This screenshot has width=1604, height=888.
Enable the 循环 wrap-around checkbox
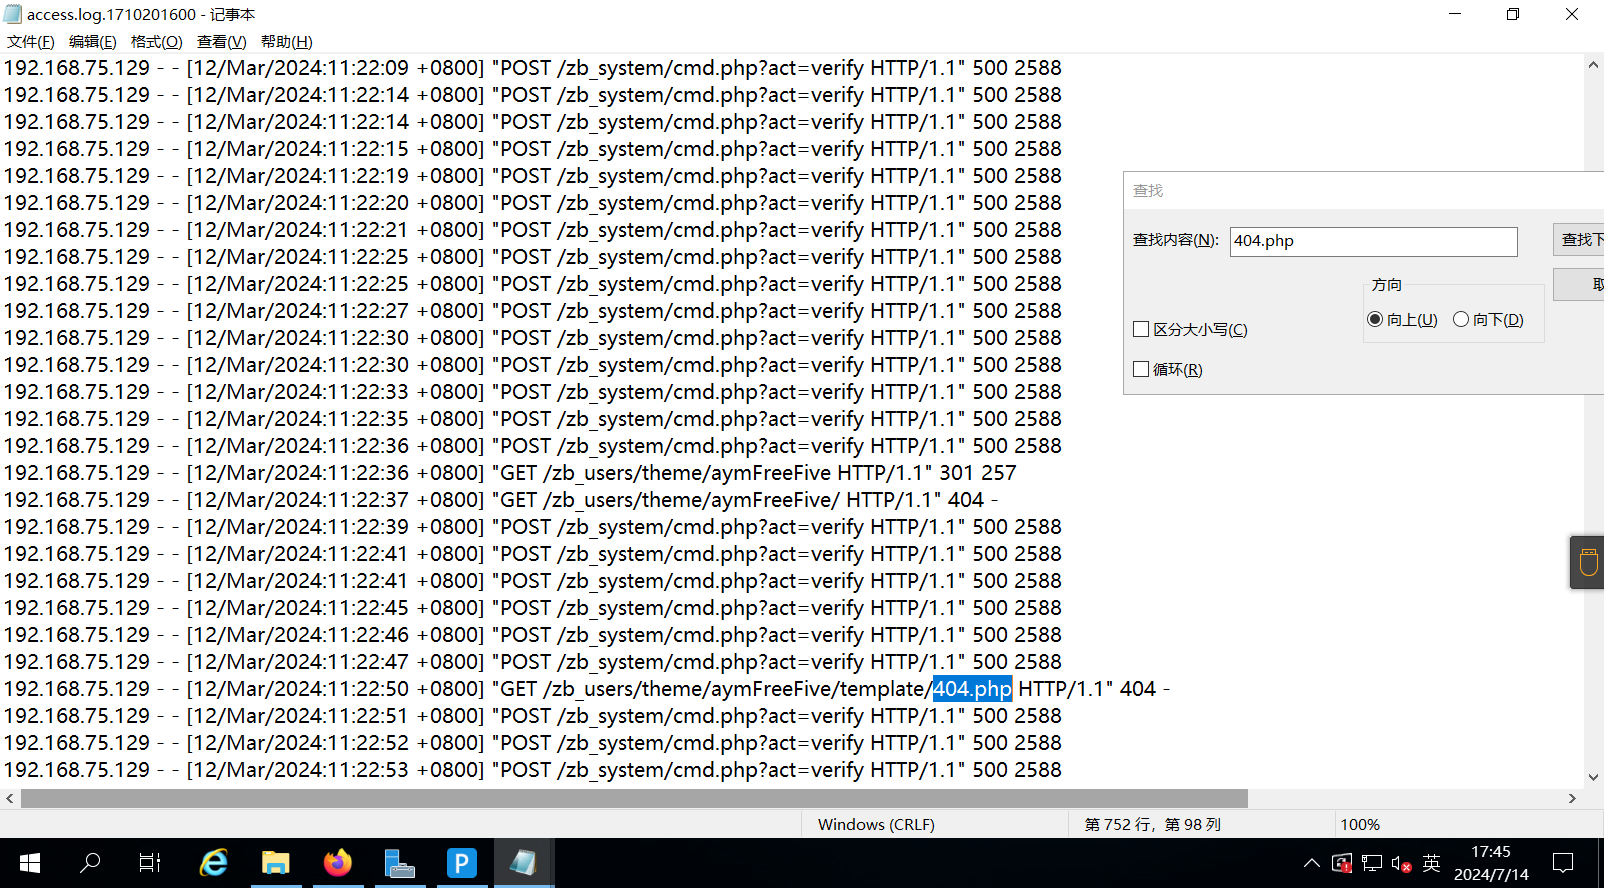[x=1141, y=369]
